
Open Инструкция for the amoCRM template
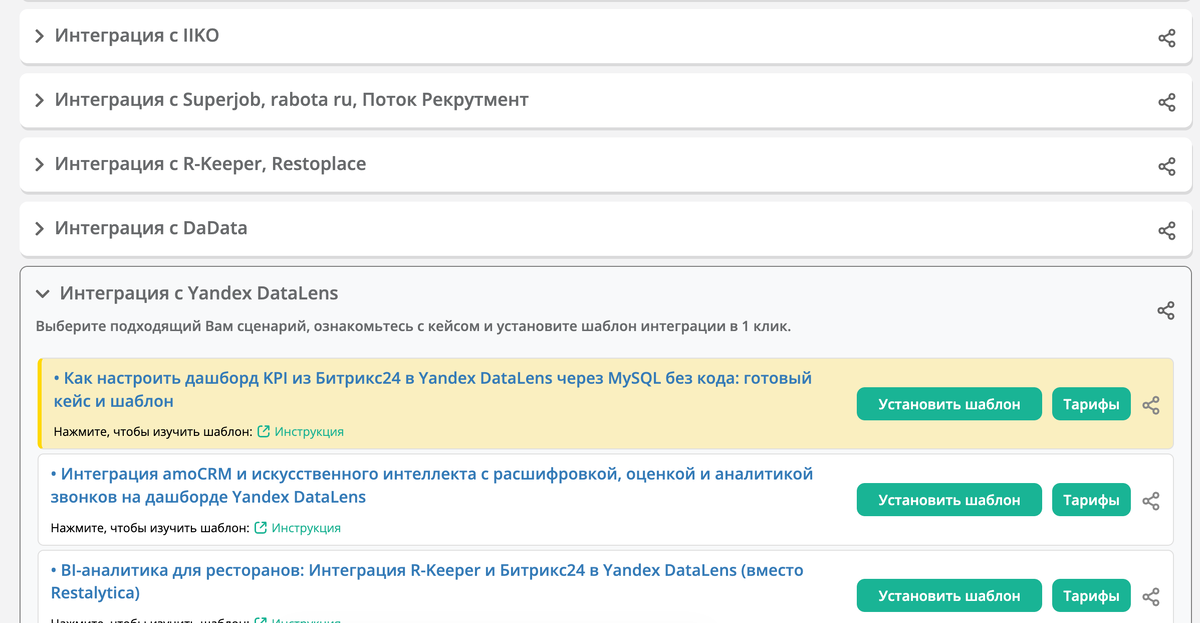tap(306, 528)
